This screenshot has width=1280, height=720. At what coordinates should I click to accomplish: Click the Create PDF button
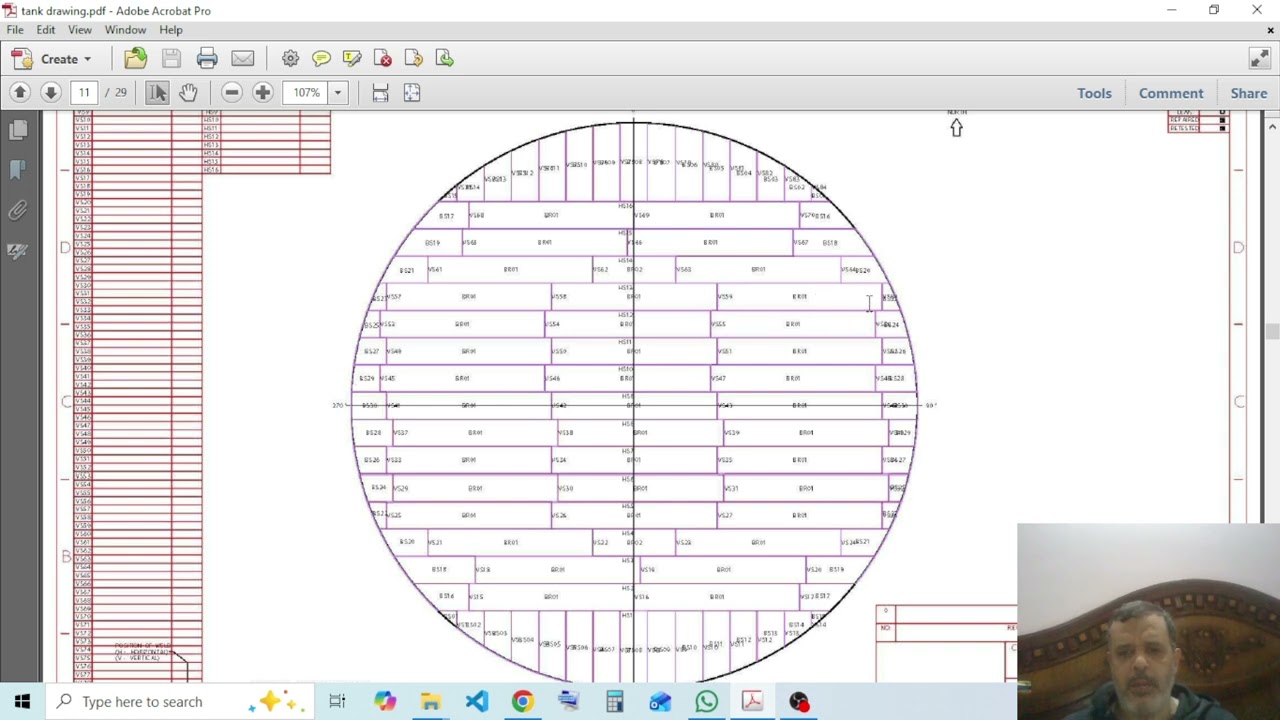coord(52,59)
